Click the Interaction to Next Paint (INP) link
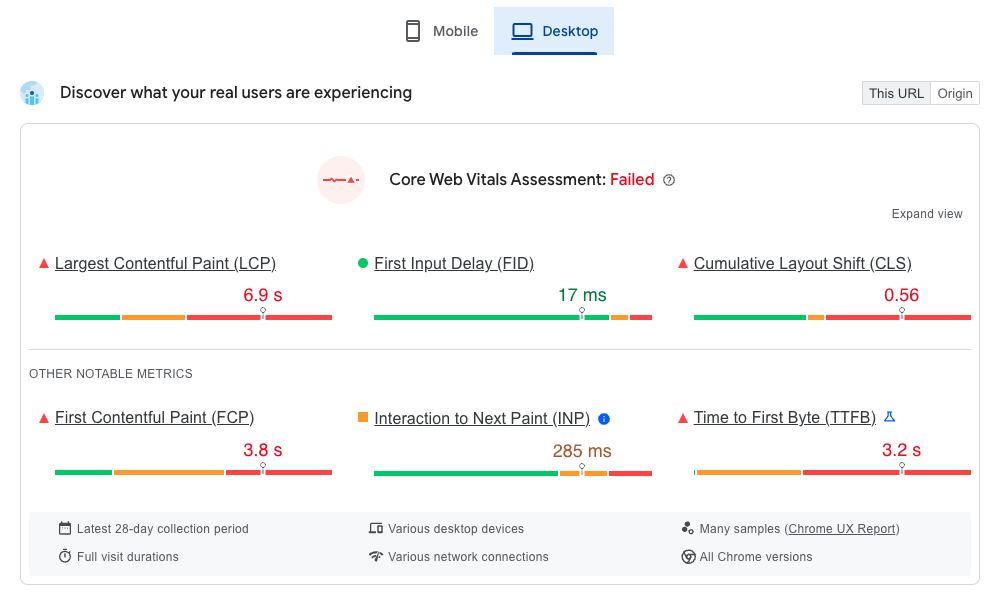Viewport: 999px width, 605px height. (x=482, y=419)
